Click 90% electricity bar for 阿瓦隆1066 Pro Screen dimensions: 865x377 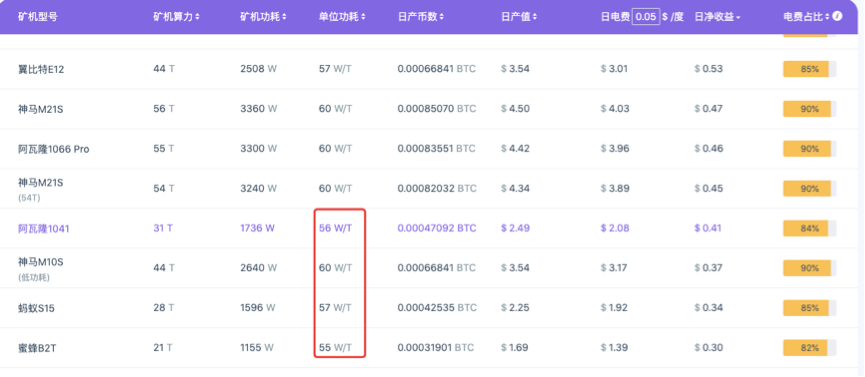coord(809,149)
